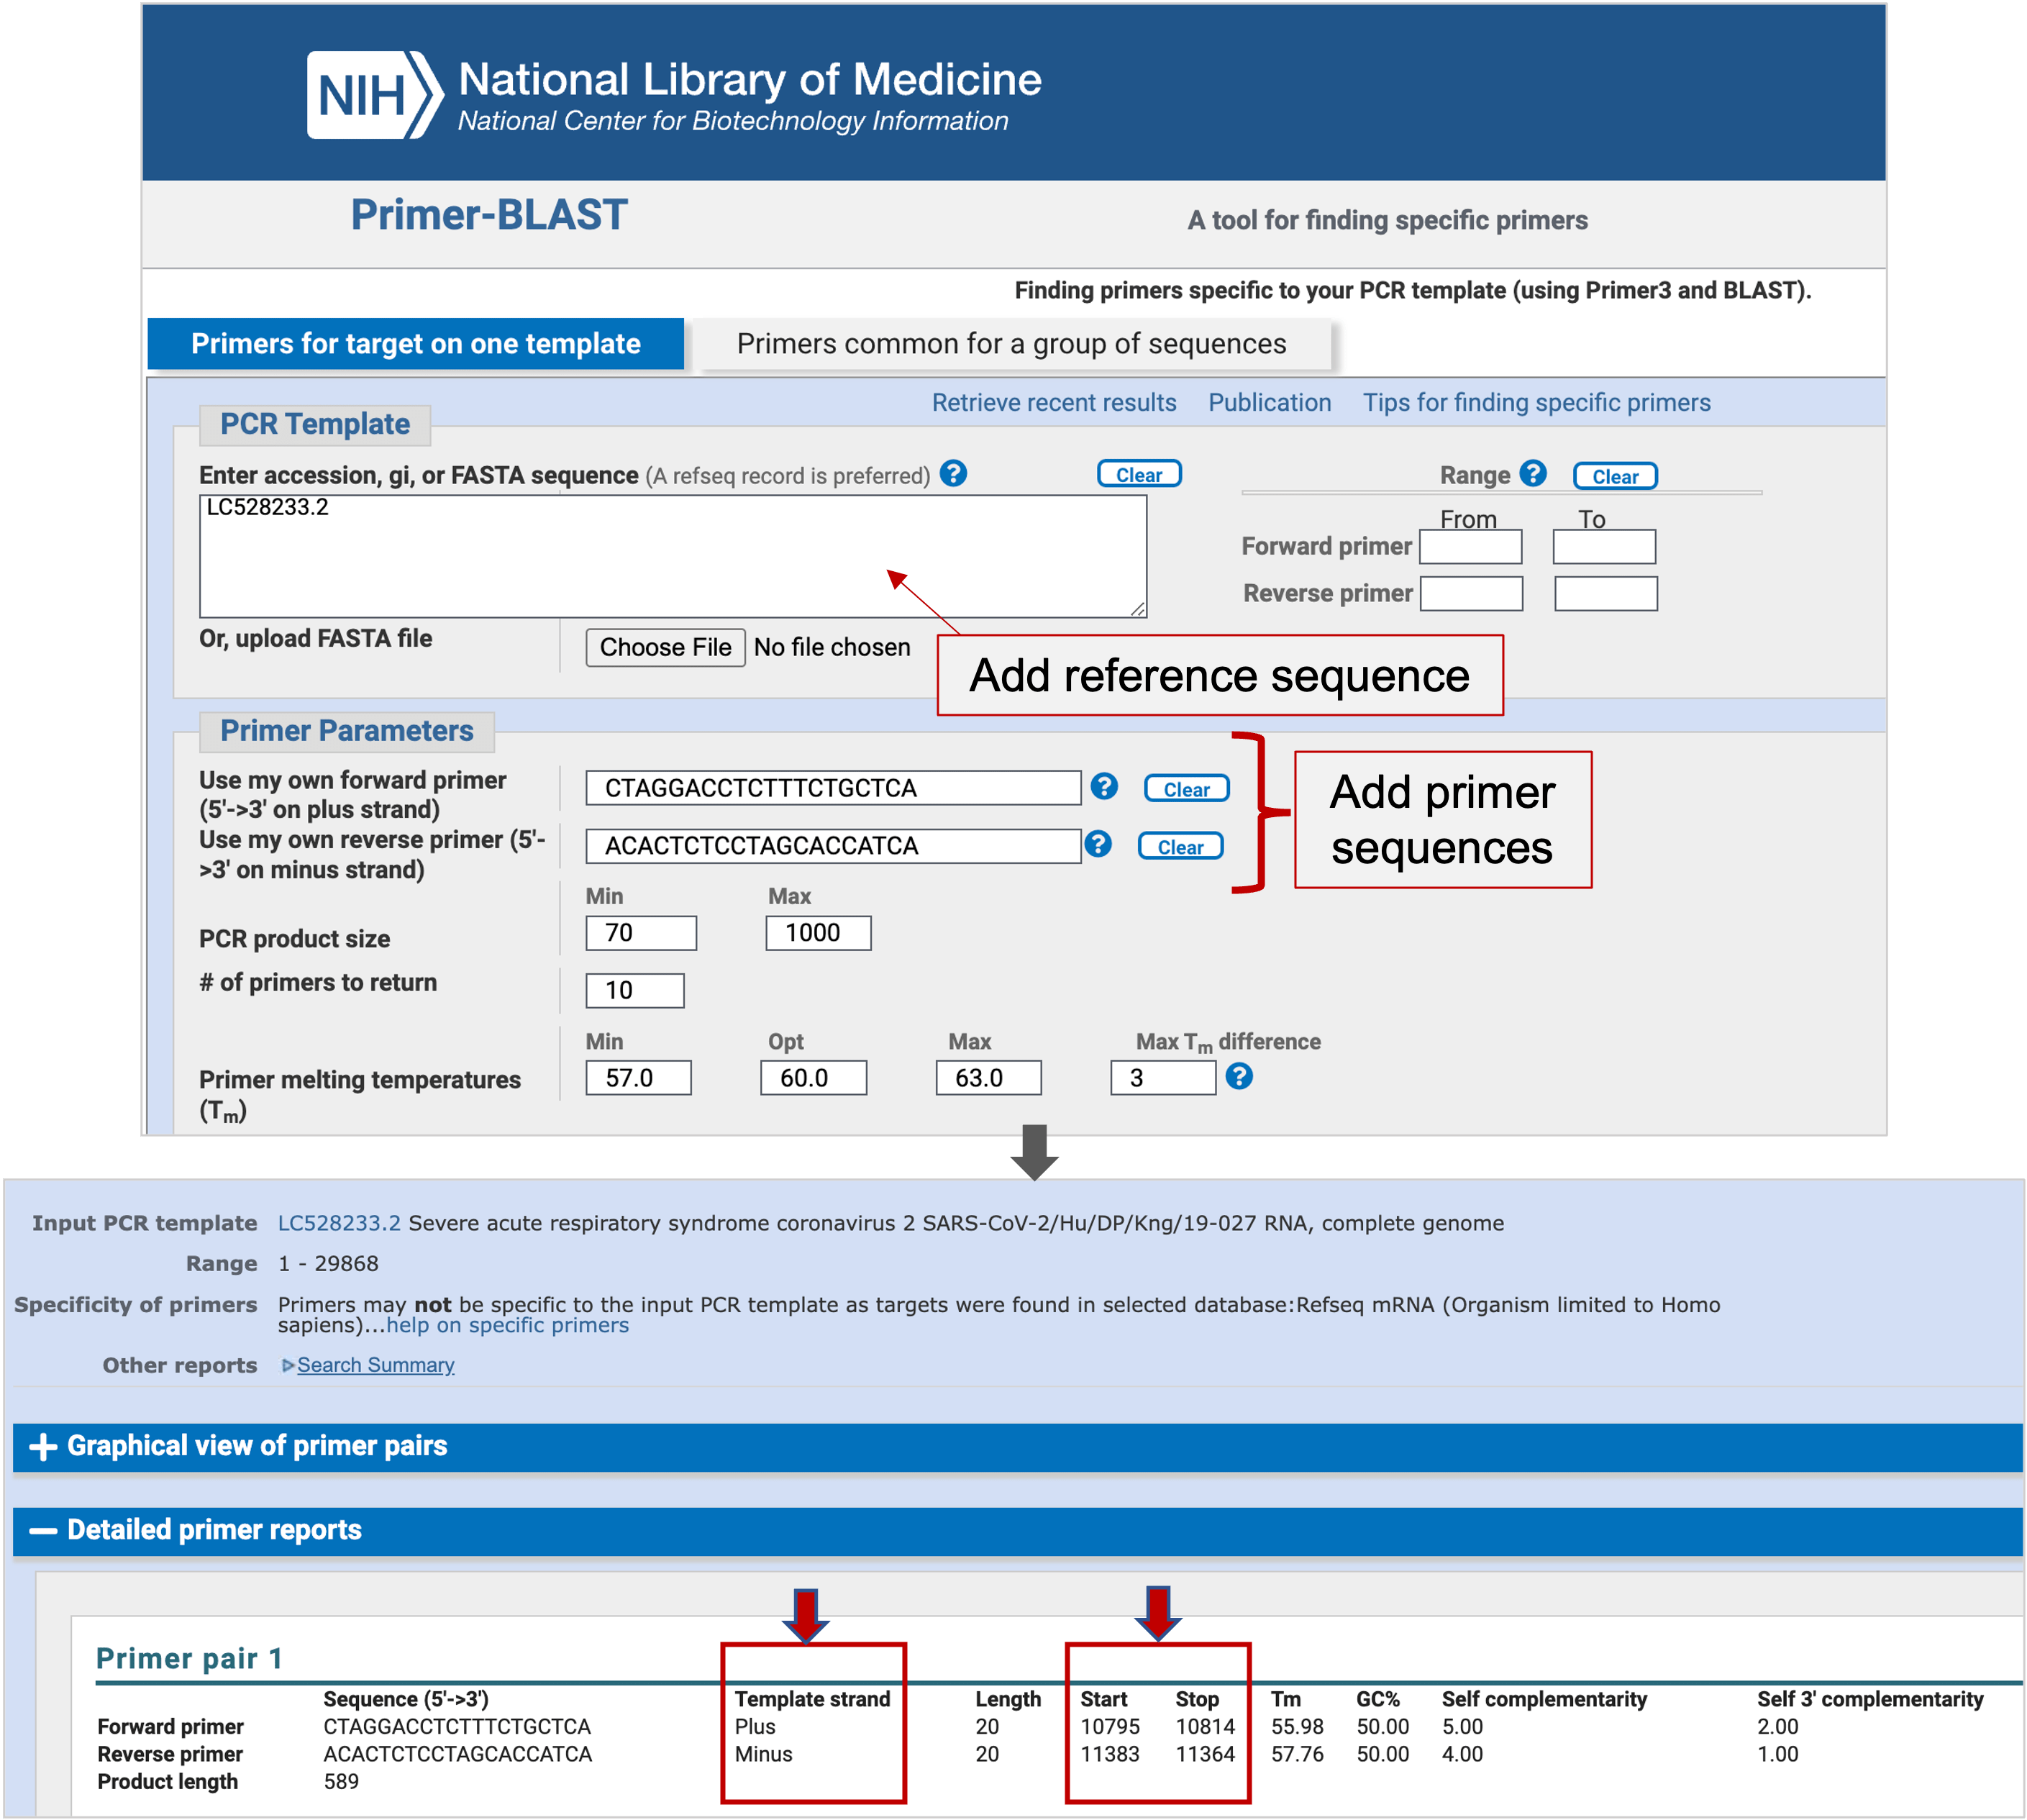Click help icon beside forward primer field
This screenshot has height=1820, width=2027.
(x=1103, y=786)
